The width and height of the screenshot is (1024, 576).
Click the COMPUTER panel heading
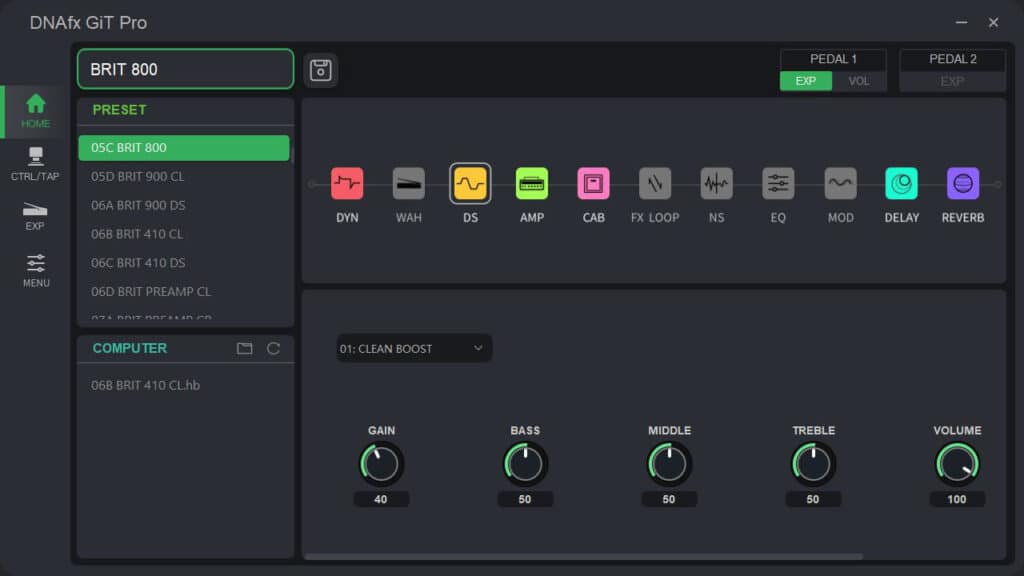point(130,348)
